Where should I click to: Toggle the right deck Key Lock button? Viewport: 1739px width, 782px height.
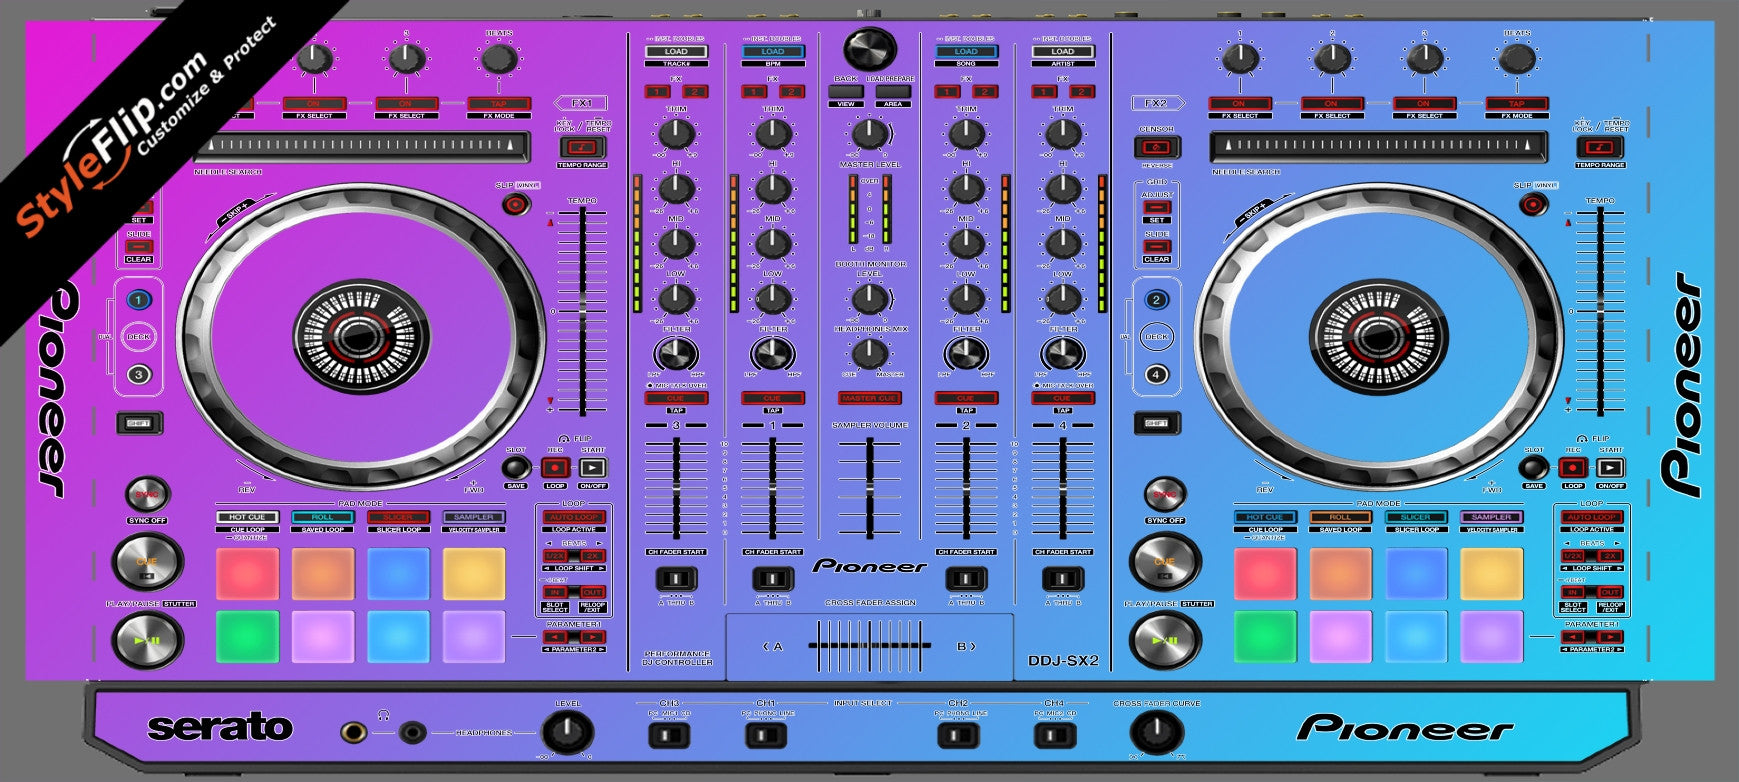pyautogui.click(x=1600, y=147)
